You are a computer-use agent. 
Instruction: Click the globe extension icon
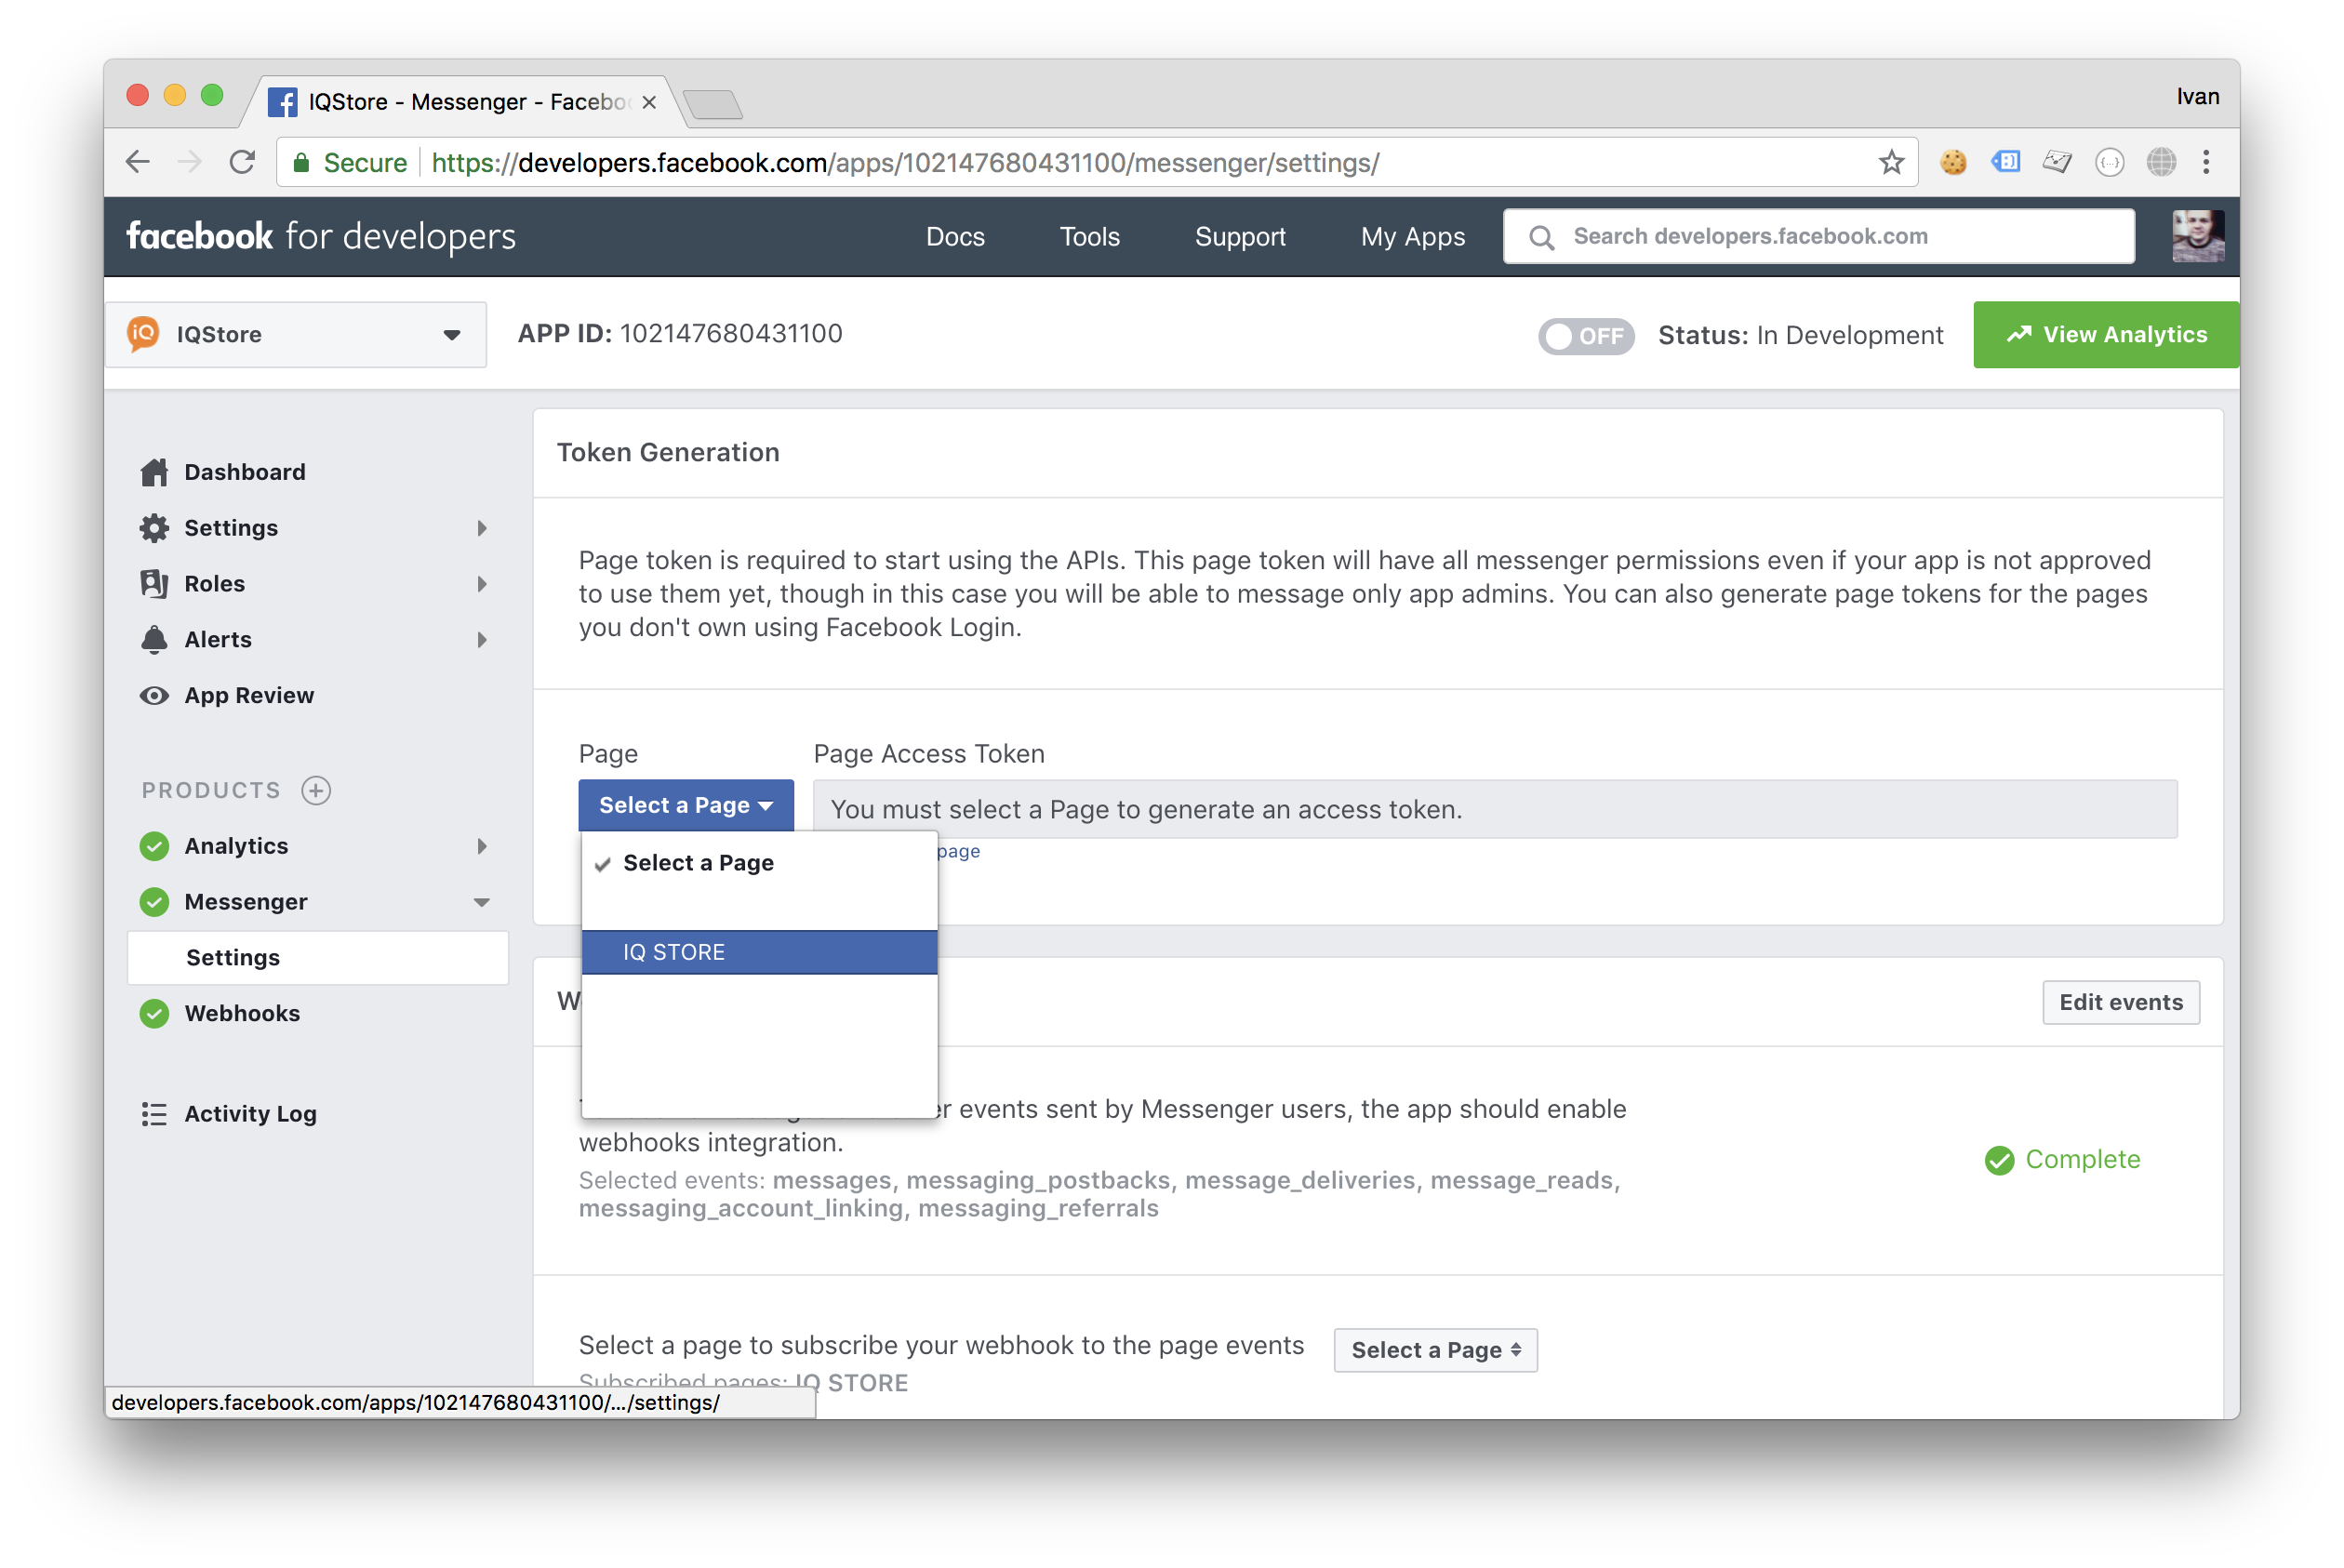coord(2161,162)
